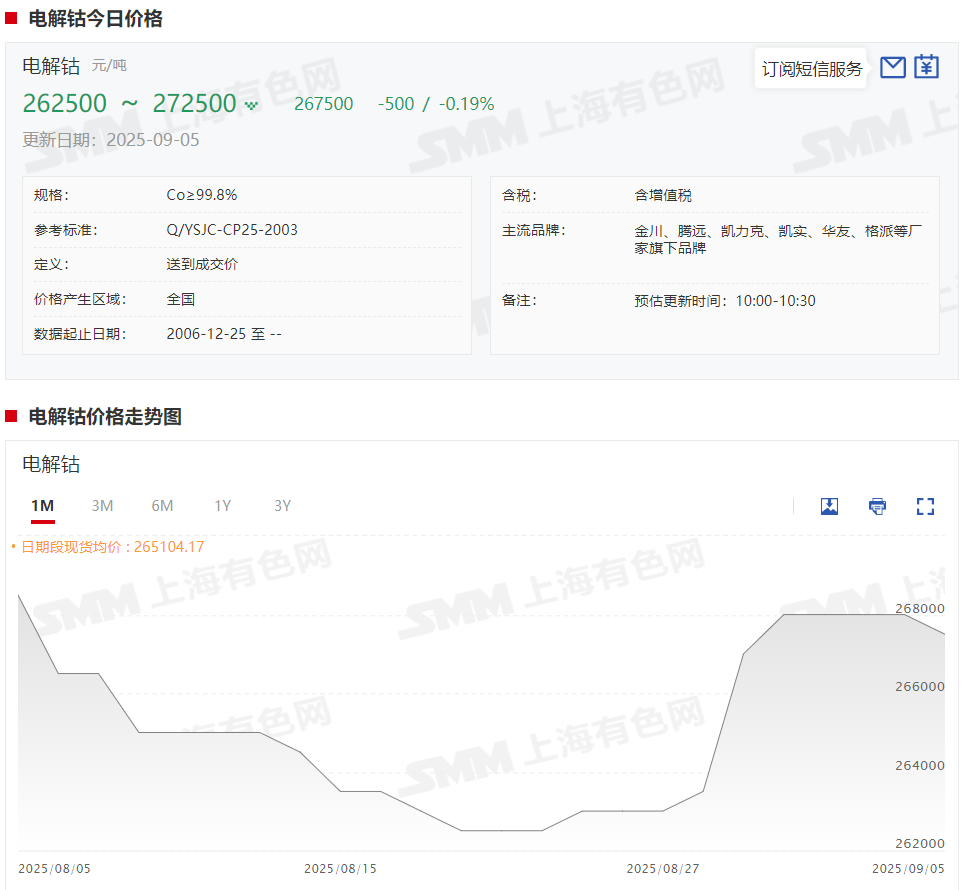Image resolution: width=966 pixels, height=890 pixels.
Task: Click the printer icon above the chart
Action: pyautogui.click(x=877, y=506)
